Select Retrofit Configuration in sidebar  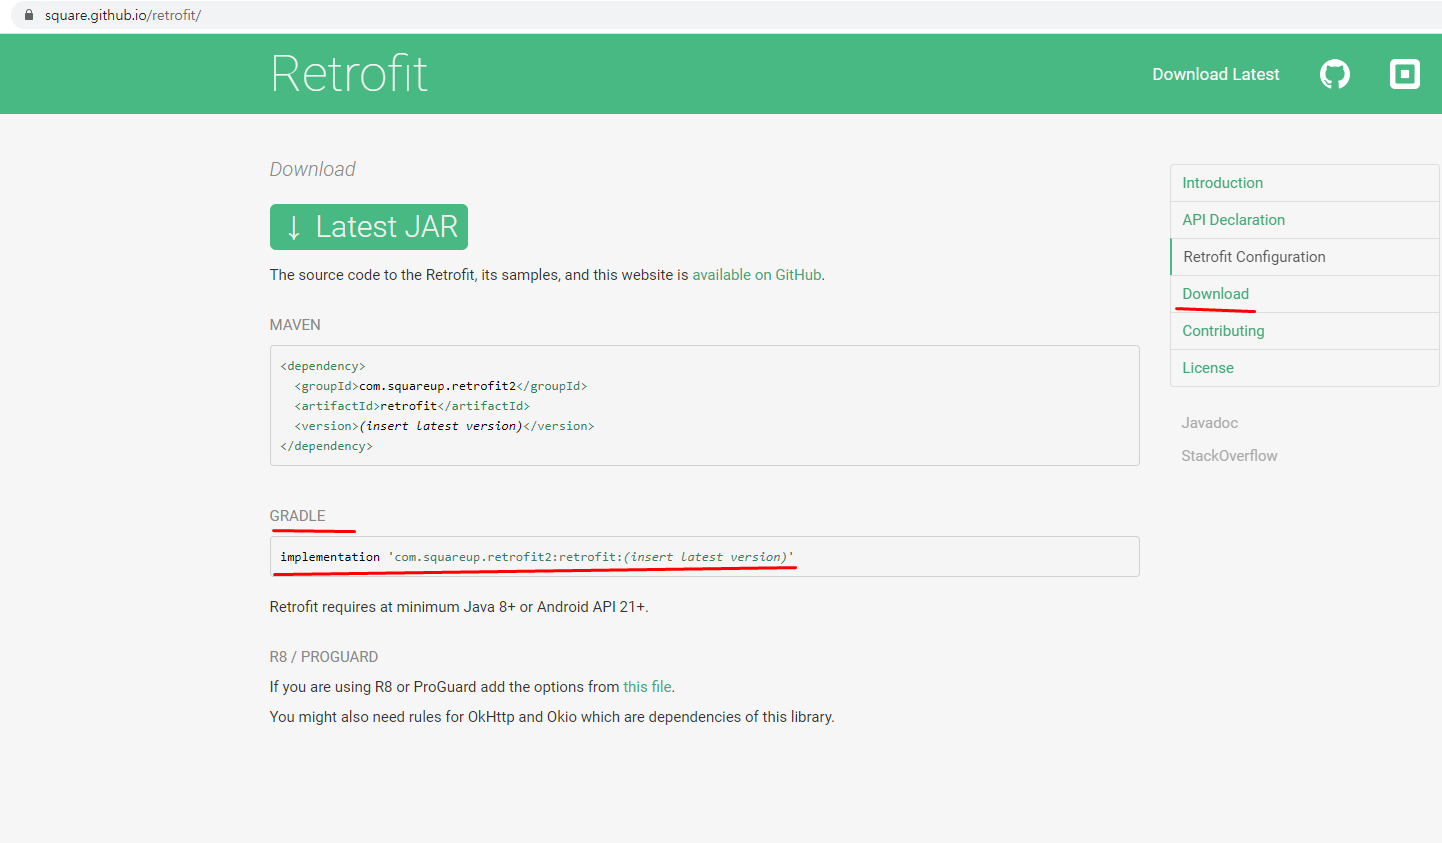point(1304,257)
